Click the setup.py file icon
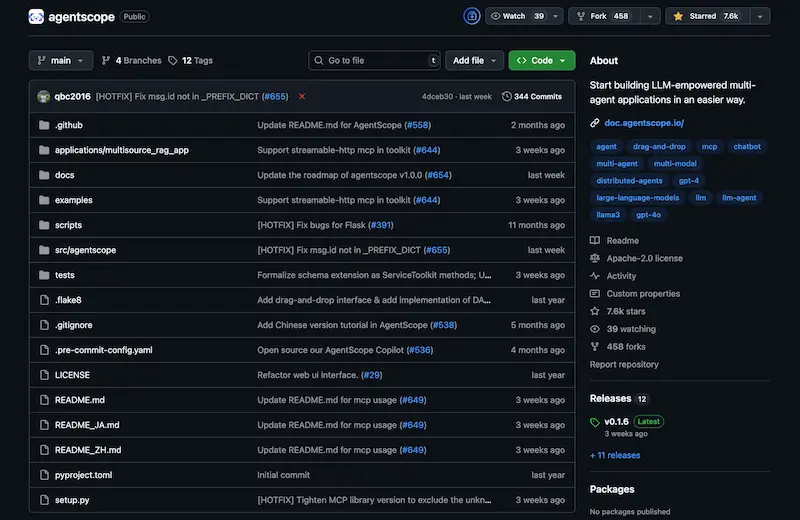Screen dimensions: 800x520 (44, 500)
